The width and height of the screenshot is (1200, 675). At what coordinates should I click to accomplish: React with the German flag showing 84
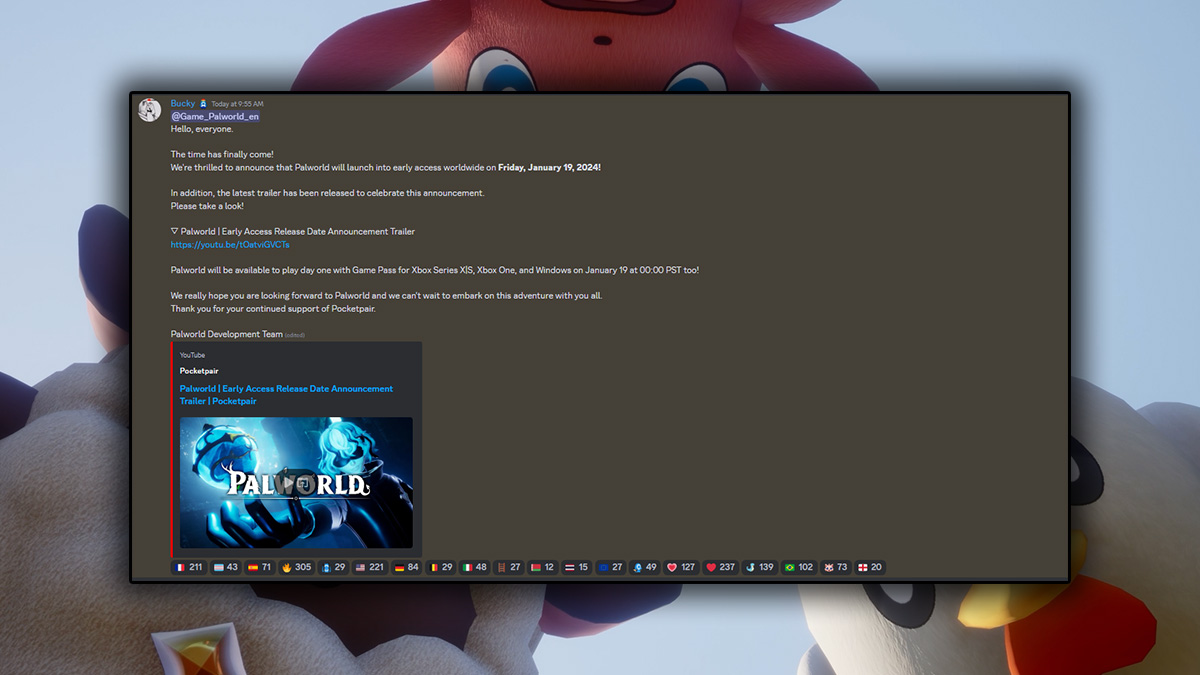click(406, 567)
